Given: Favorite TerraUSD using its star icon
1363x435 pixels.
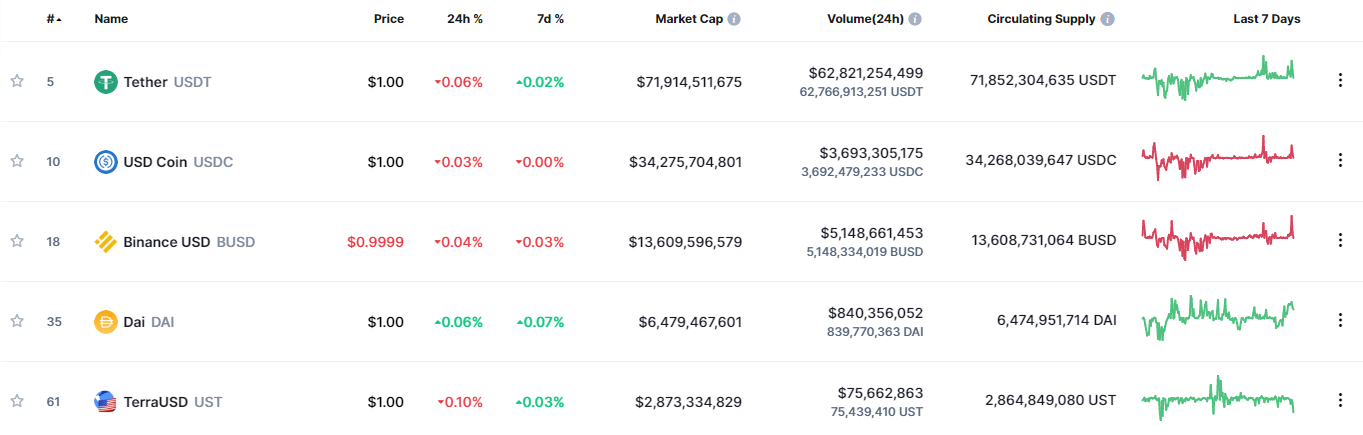Looking at the screenshot, I should (x=17, y=402).
